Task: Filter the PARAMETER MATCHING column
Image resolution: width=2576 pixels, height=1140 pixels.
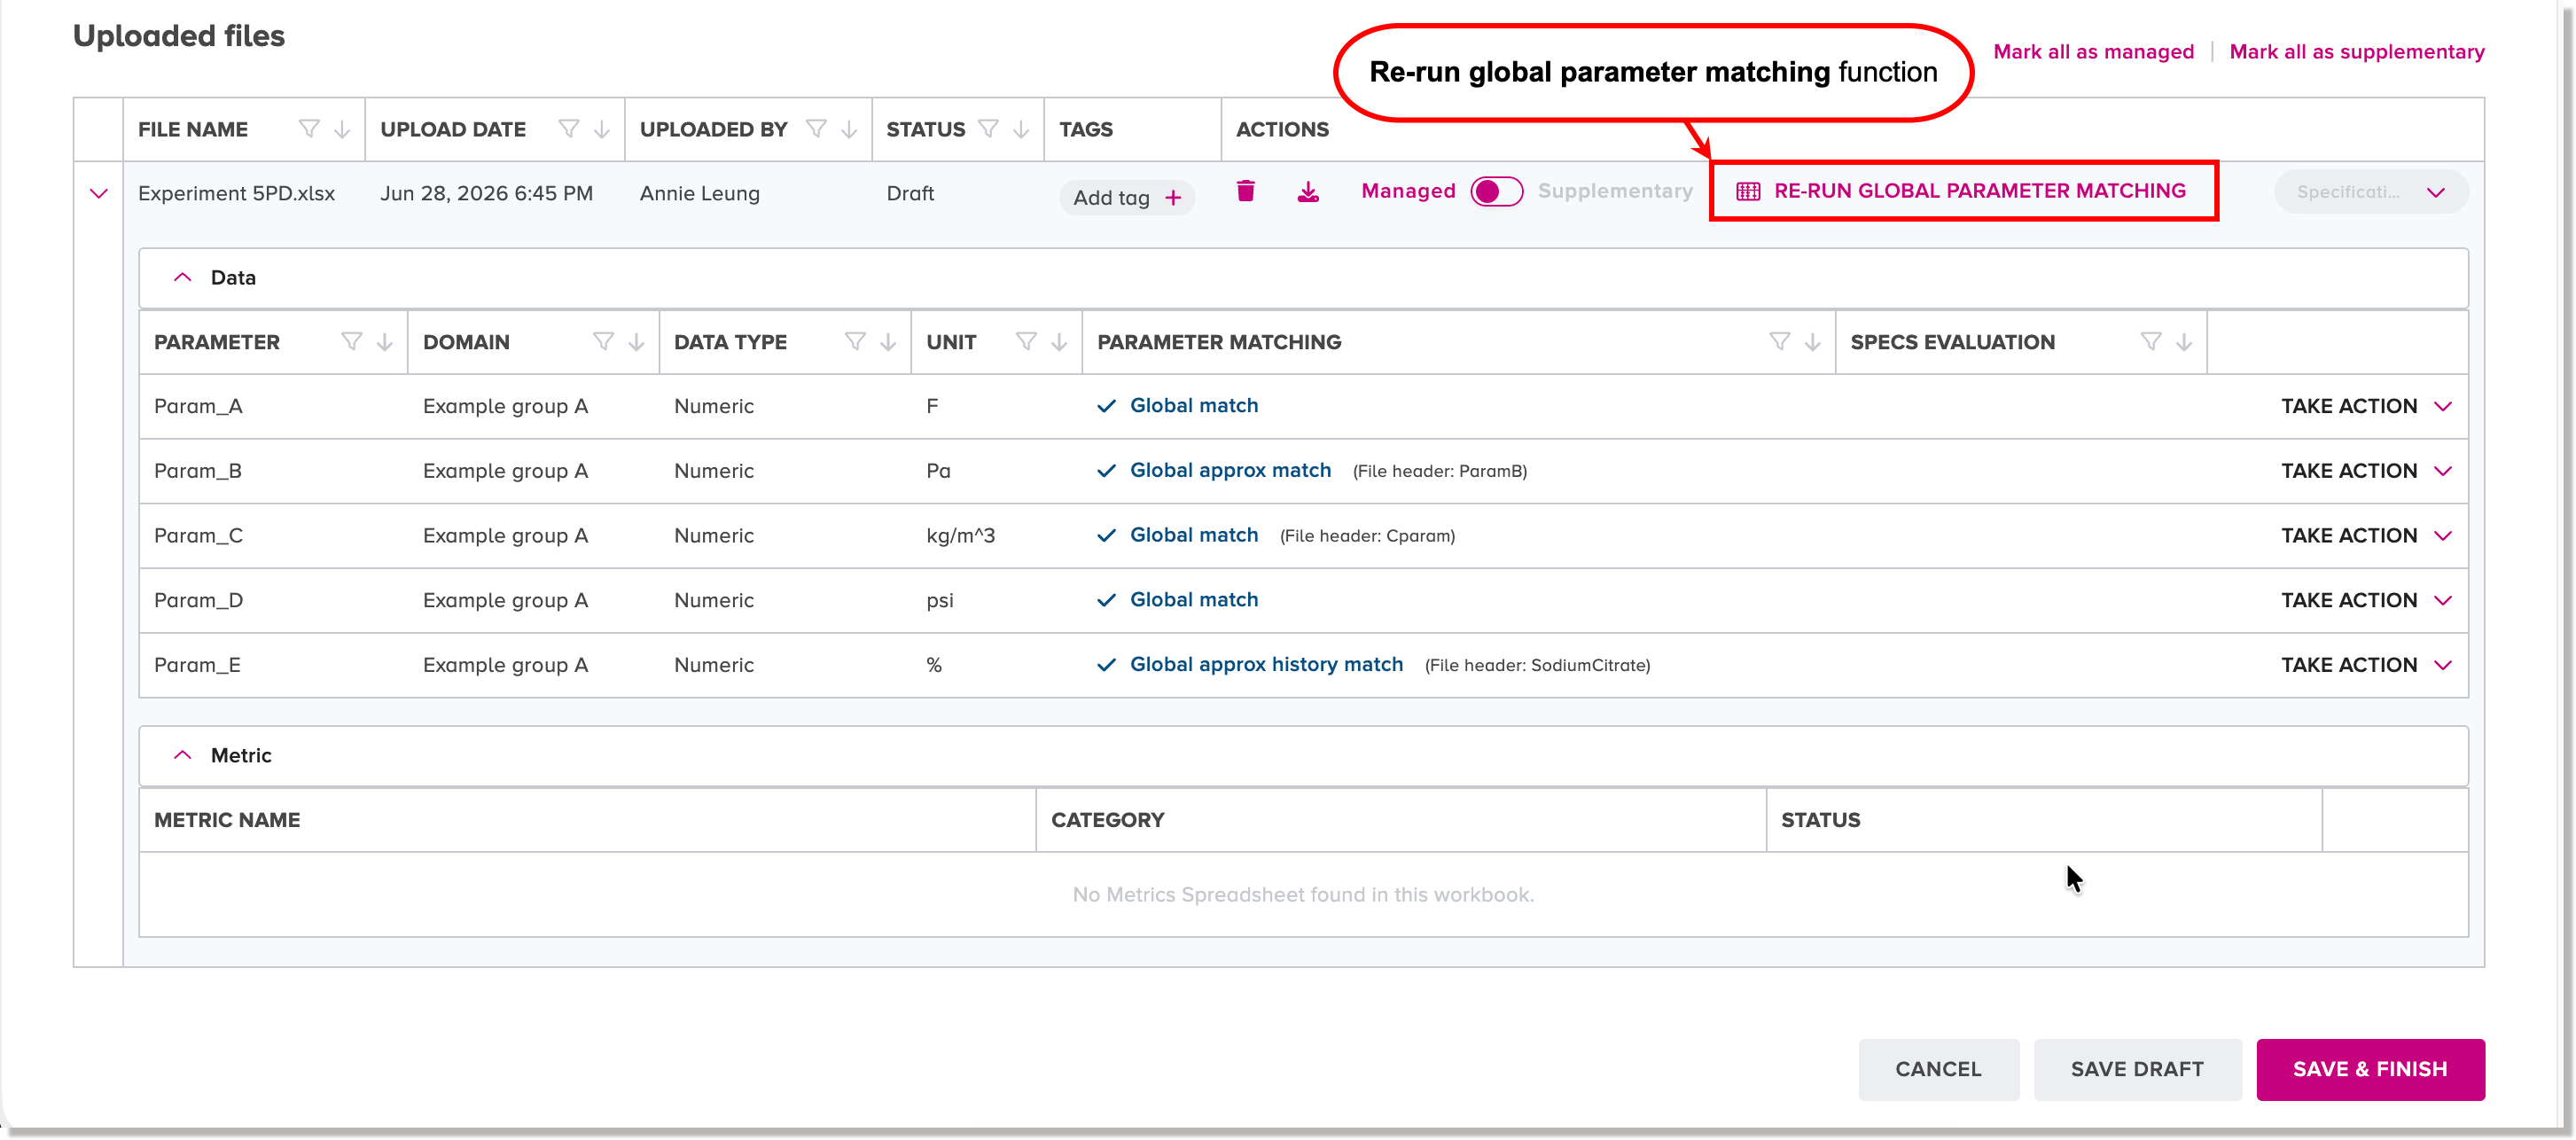Action: click(x=1779, y=342)
